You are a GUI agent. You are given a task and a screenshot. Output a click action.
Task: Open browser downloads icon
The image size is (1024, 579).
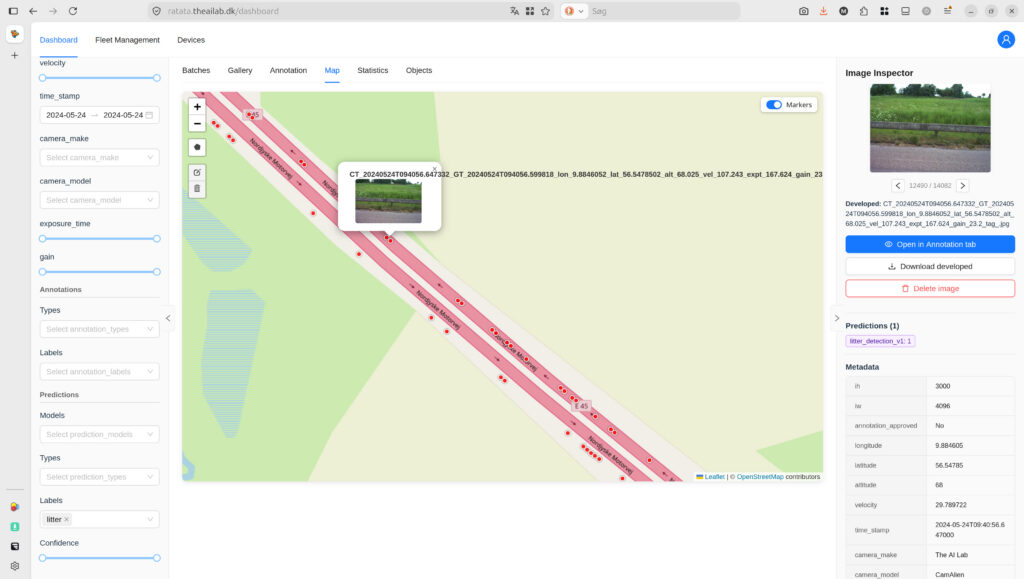pyautogui.click(x=824, y=11)
